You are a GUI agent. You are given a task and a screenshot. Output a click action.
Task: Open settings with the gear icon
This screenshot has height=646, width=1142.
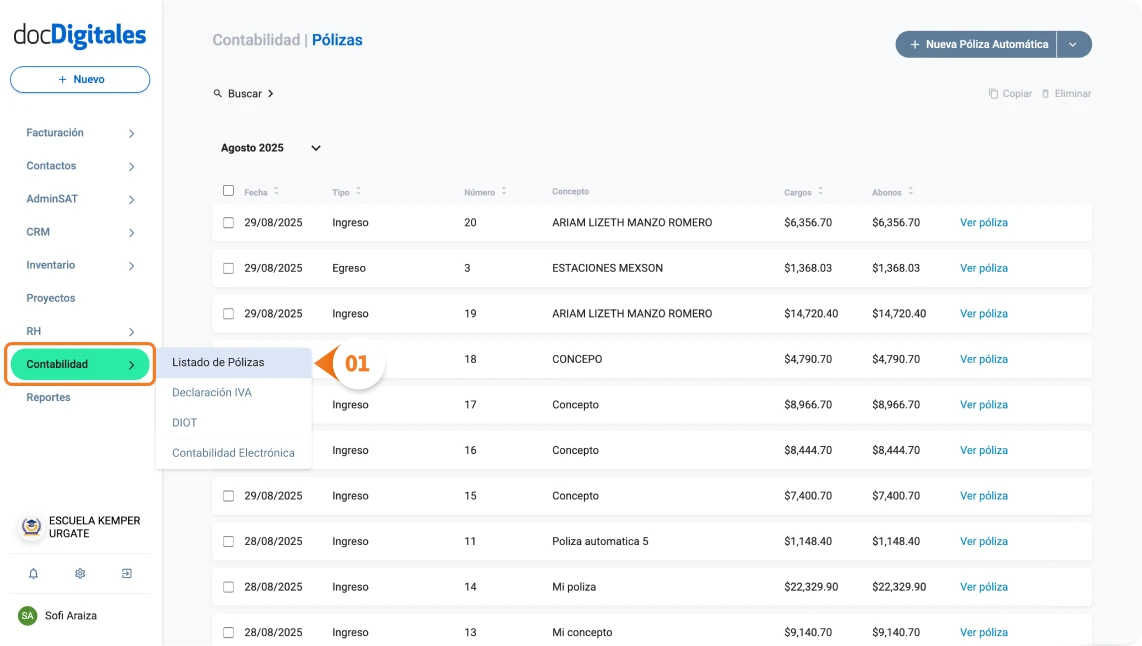(x=80, y=573)
